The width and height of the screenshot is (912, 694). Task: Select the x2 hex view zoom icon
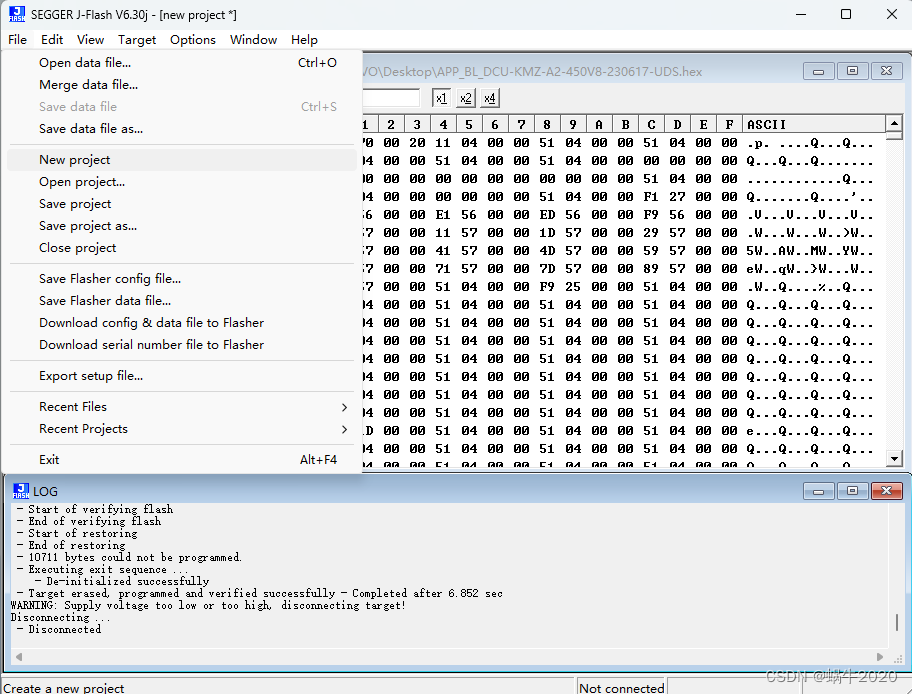tap(465, 97)
